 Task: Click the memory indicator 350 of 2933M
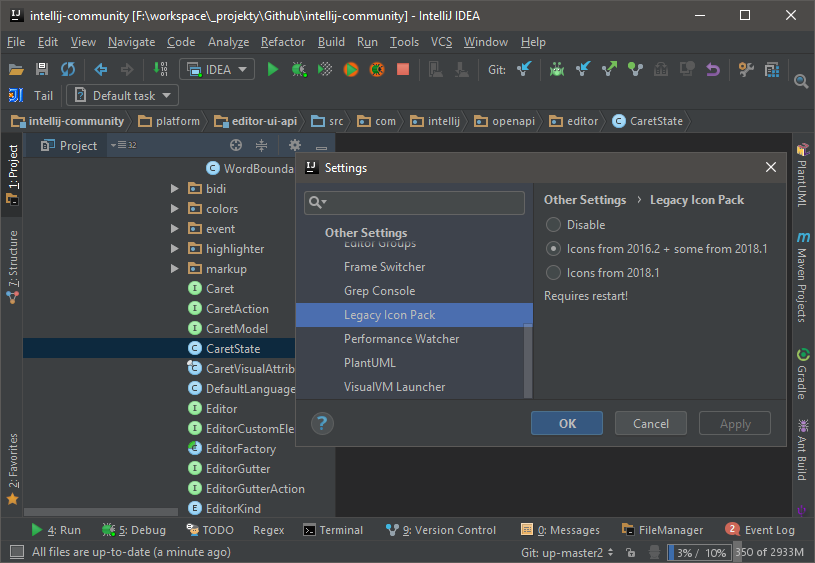click(769, 552)
